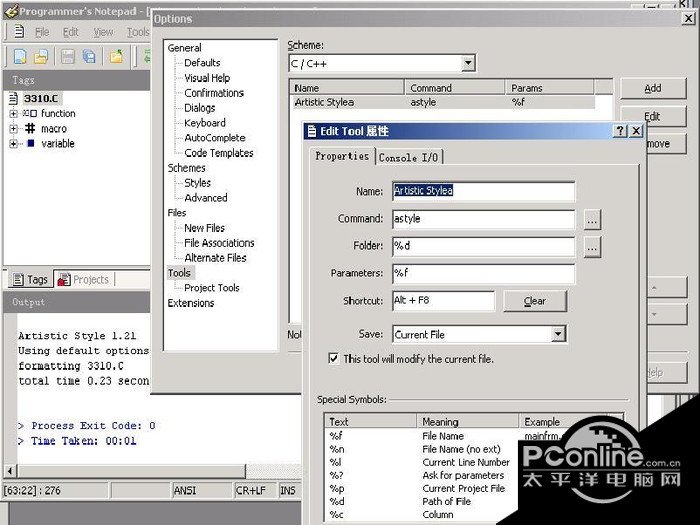Browse for command with the ellipsis button

point(592,219)
